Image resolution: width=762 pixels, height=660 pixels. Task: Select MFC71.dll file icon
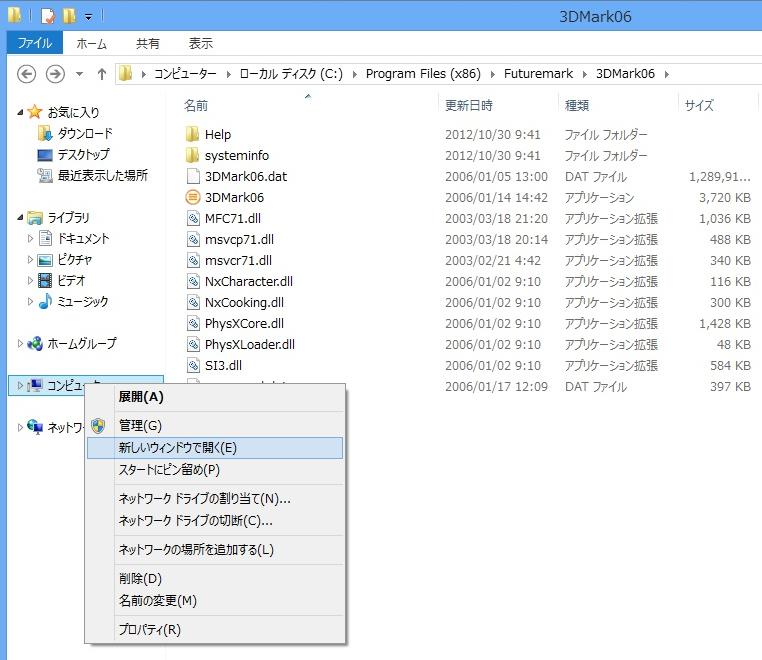tap(193, 218)
